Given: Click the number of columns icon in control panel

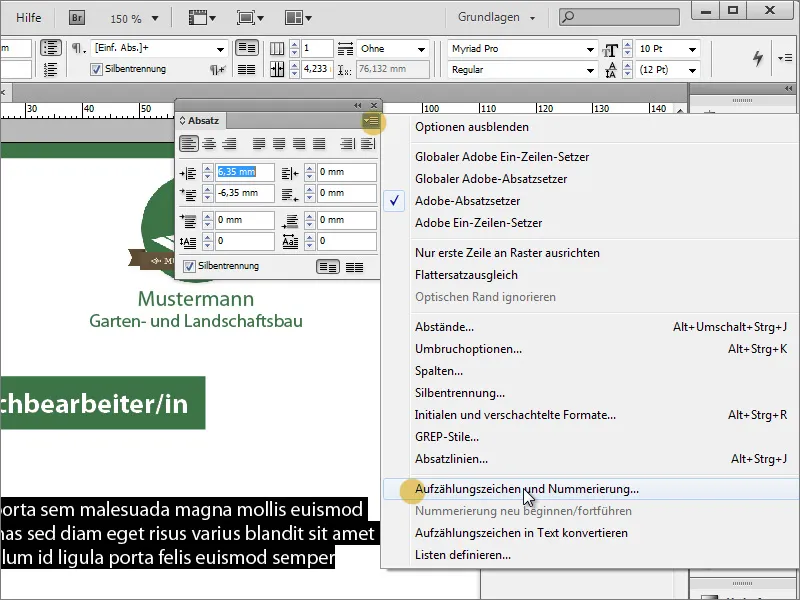Looking at the screenshot, I should tap(277, 48).
